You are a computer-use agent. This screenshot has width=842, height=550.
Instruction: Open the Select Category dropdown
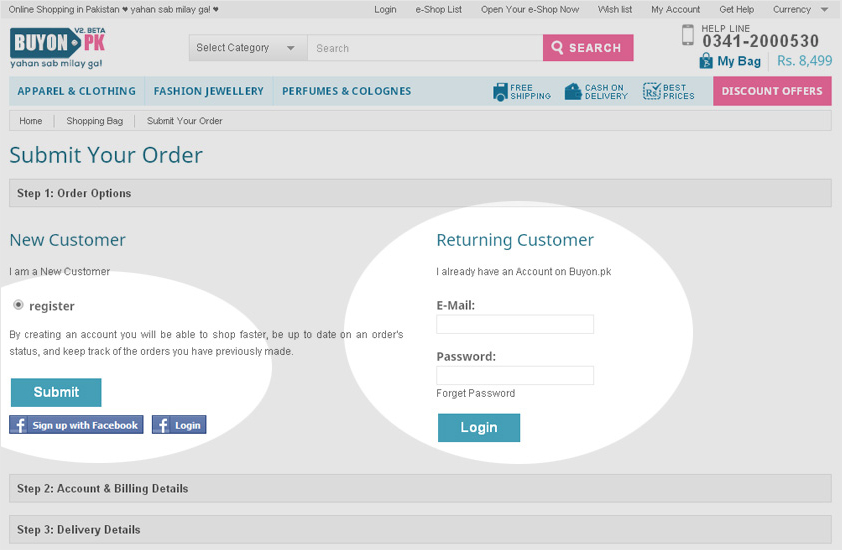coord(248,48)
